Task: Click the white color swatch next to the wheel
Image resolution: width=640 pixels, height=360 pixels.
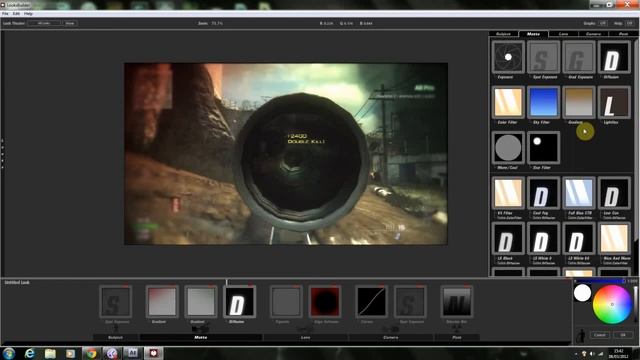Action: (582, 293)
